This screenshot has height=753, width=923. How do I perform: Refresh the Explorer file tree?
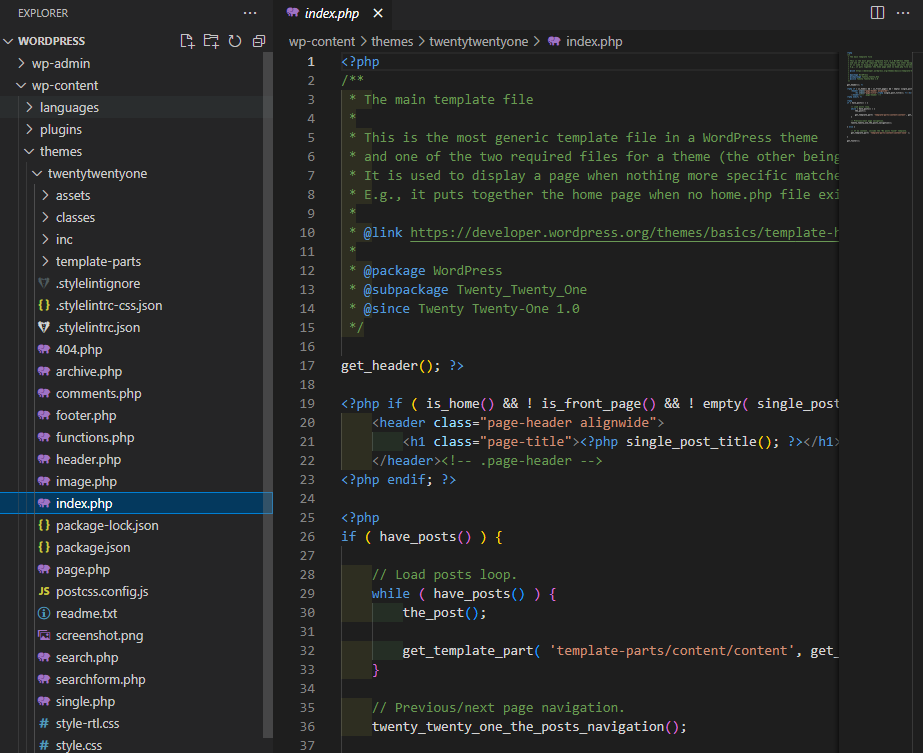click(x=235, y=41)
